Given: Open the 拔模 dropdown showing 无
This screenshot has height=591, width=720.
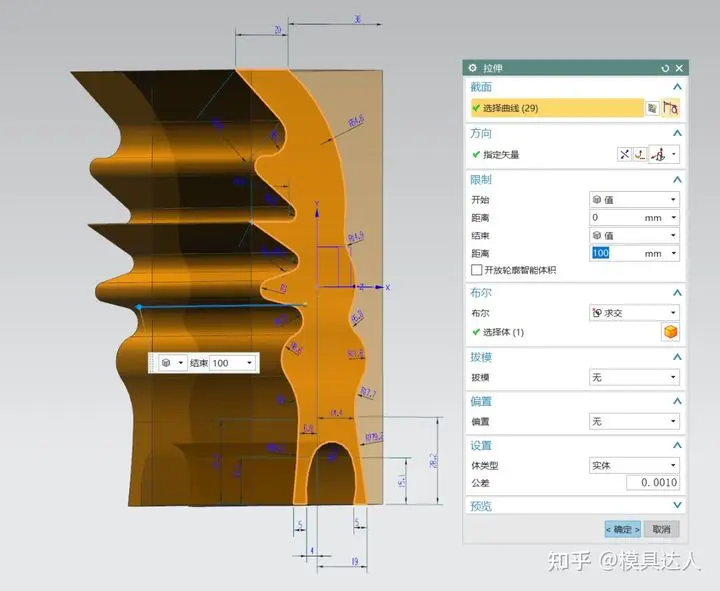Looking at the screenshot, I should [x=634, y=377].
